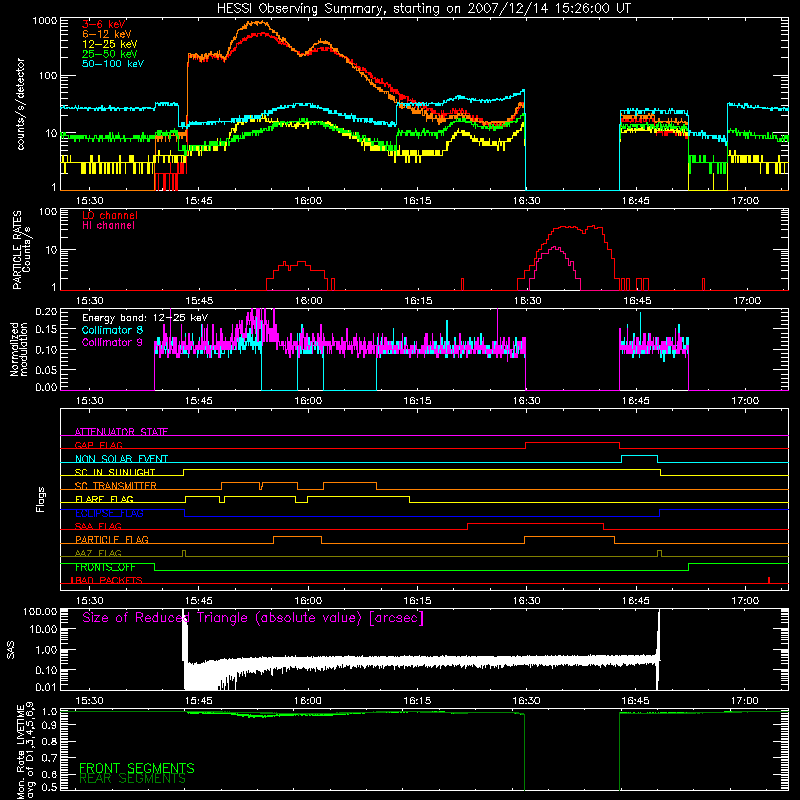Viewport: 800px width, 800px height.
Task: Click the counts/s/detector axis label
Action: (x=20, y=104)
